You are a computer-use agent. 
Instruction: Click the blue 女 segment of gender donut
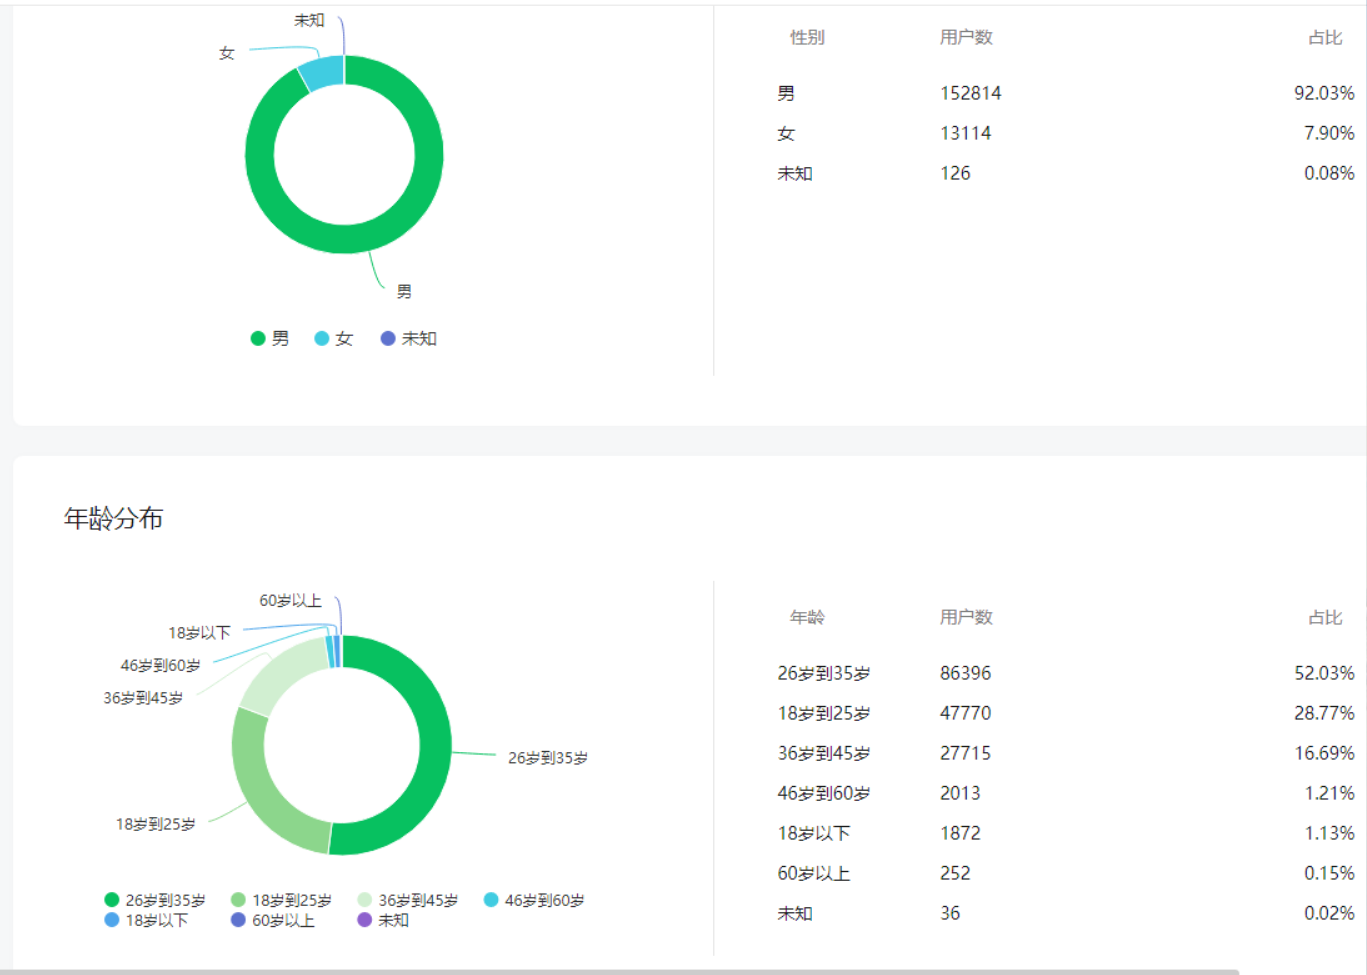pyautogui.click(x=323, y=73)
